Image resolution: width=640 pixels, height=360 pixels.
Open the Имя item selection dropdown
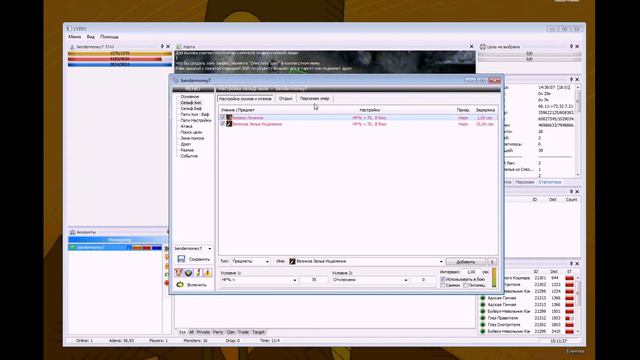coord(441,261)
